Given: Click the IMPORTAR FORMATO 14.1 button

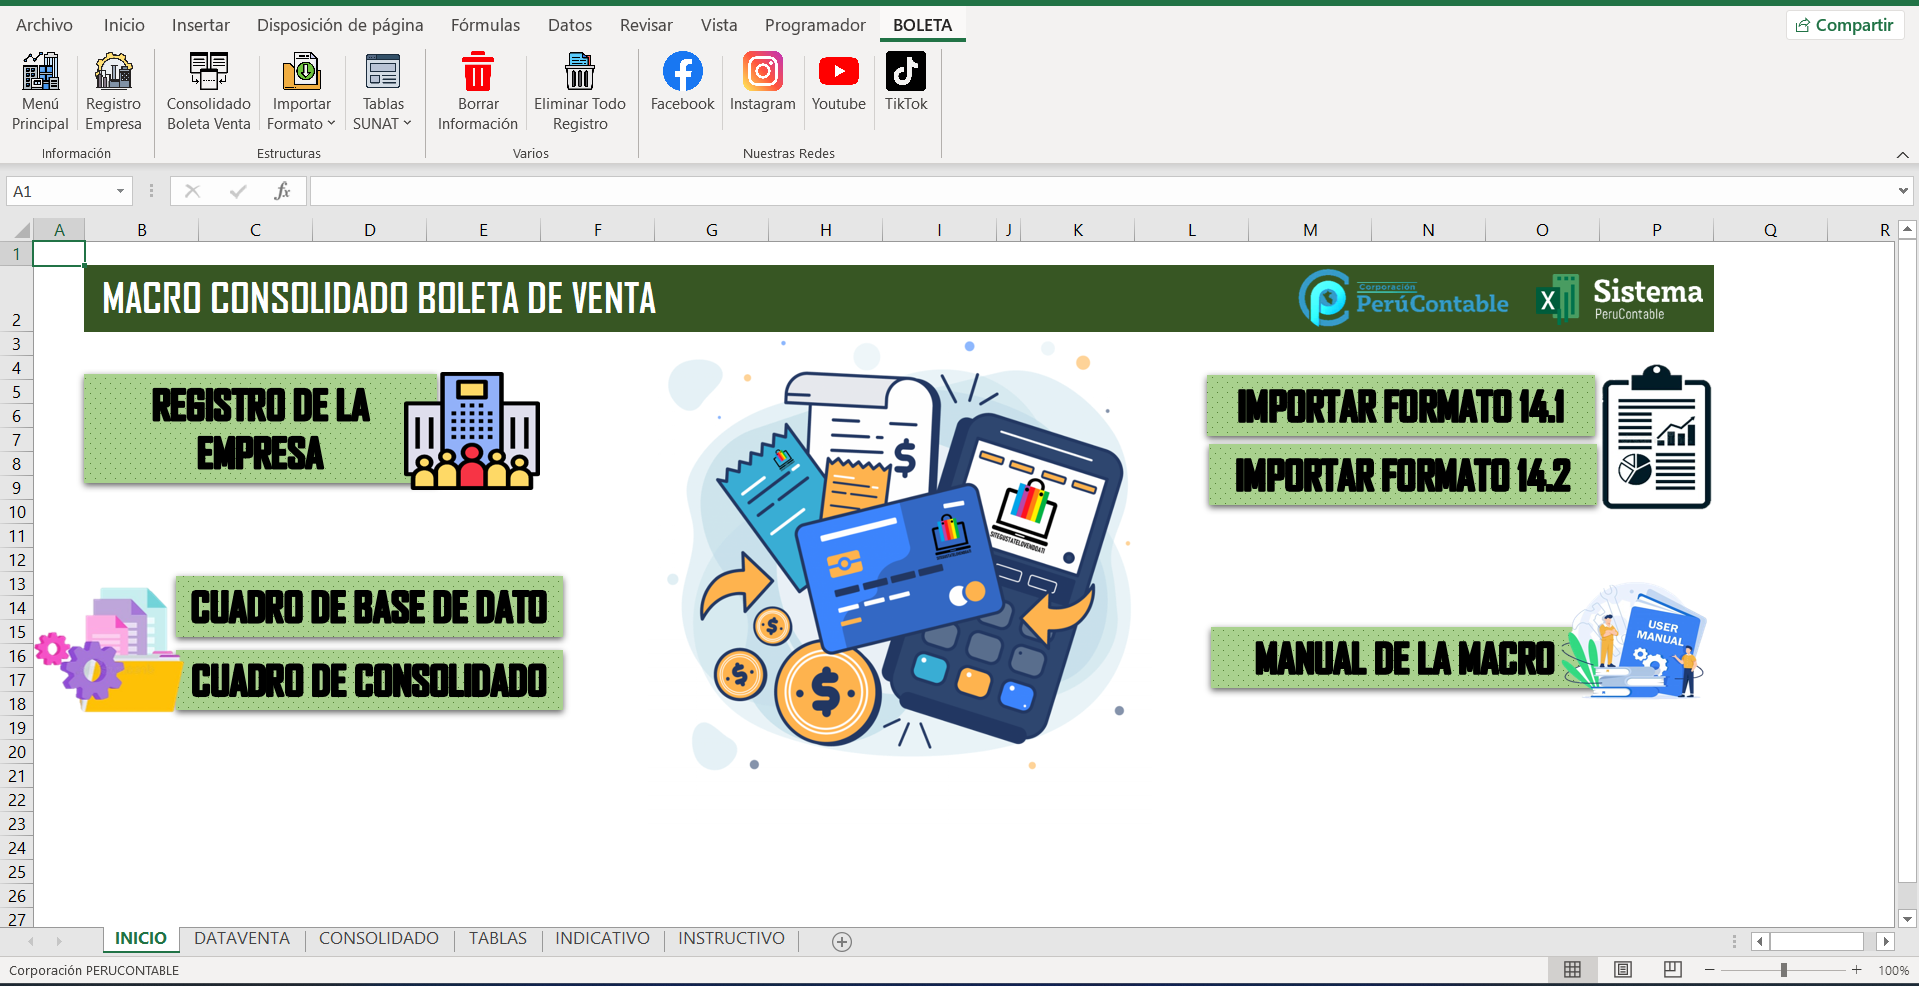Looking at the screenshot, I should [1400, 406].
